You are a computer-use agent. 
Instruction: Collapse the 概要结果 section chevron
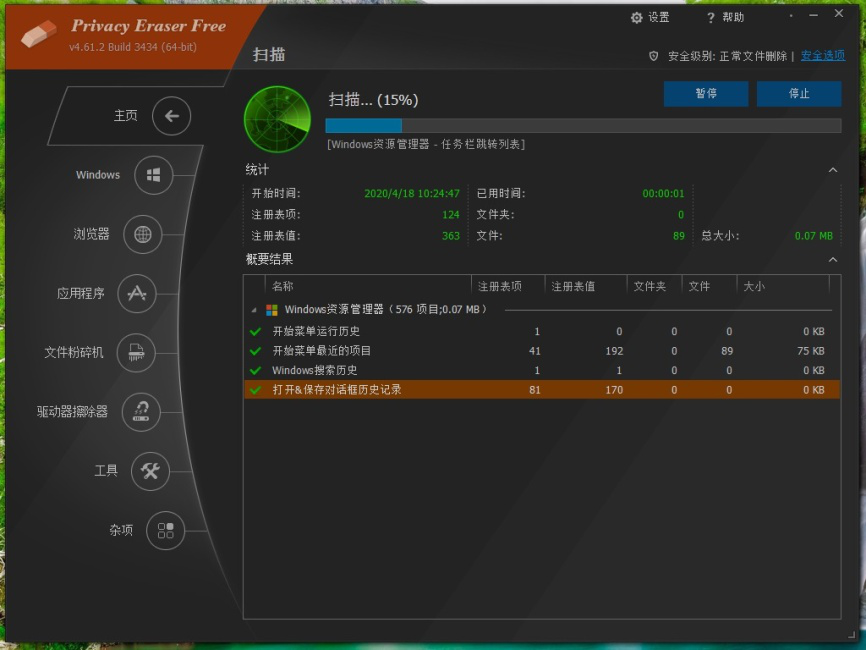[833, 260]
